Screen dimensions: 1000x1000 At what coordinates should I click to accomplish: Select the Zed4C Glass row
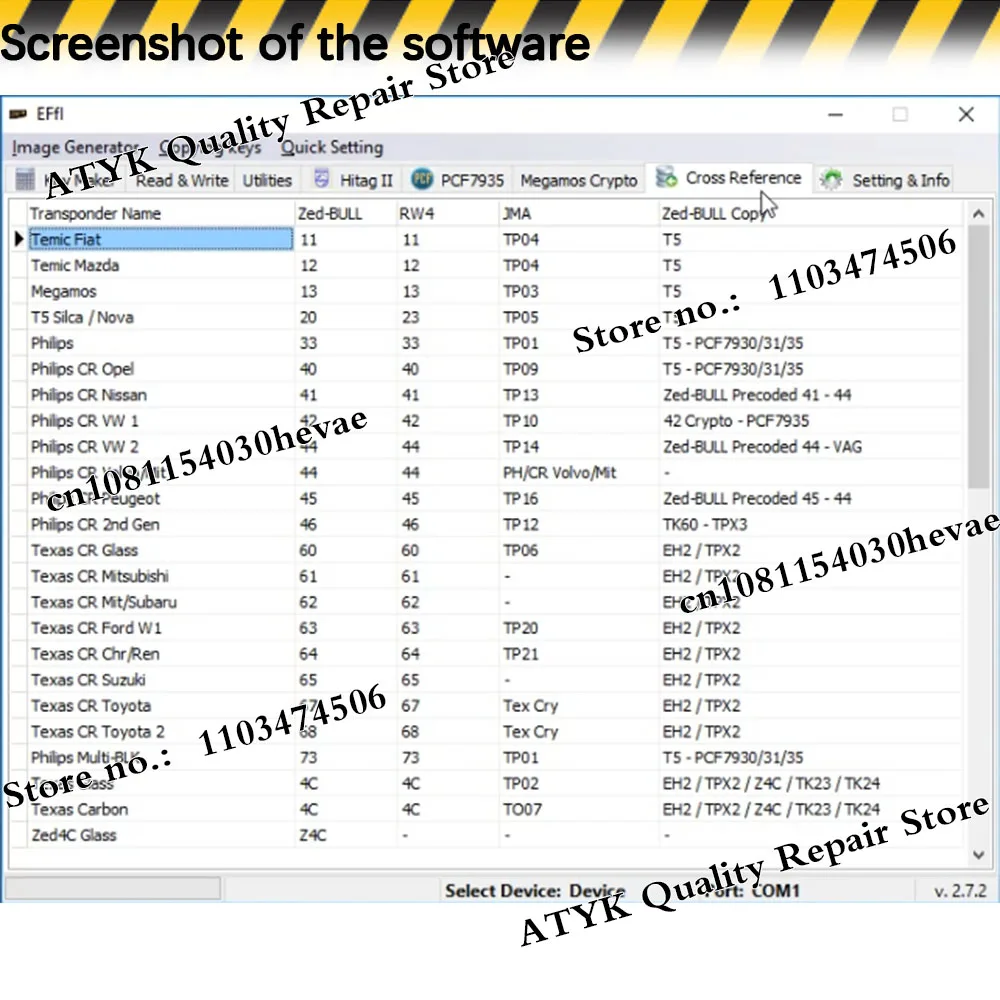pyautogui.click(x=486, y=835)
